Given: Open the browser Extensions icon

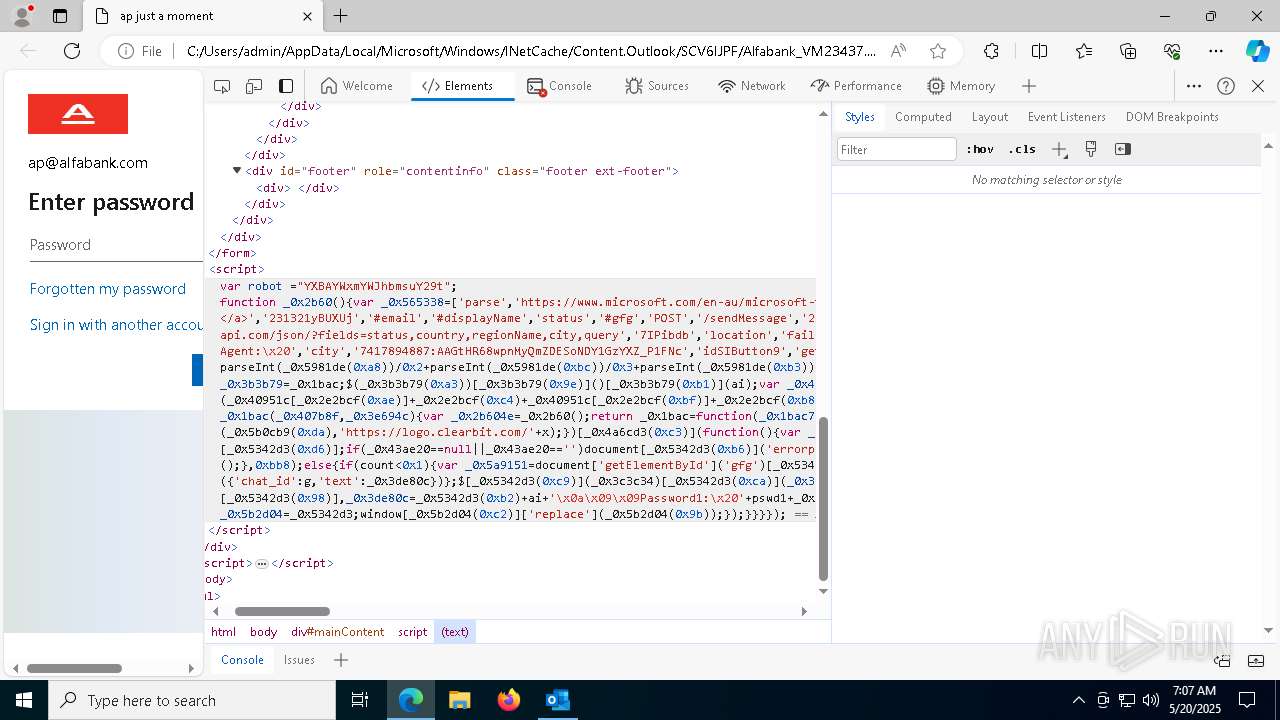Looking at the screenshot, I should 991,51.
